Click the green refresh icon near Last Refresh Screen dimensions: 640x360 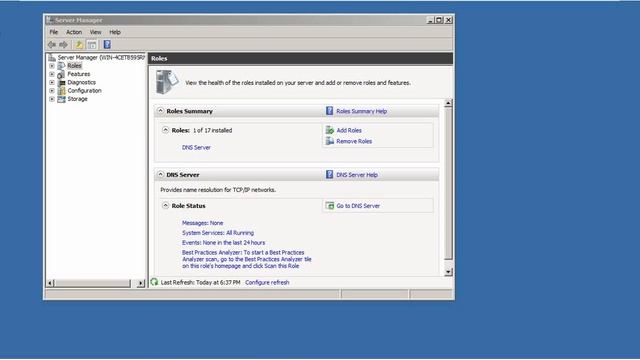pyautogui.click(x=154, y=282)
